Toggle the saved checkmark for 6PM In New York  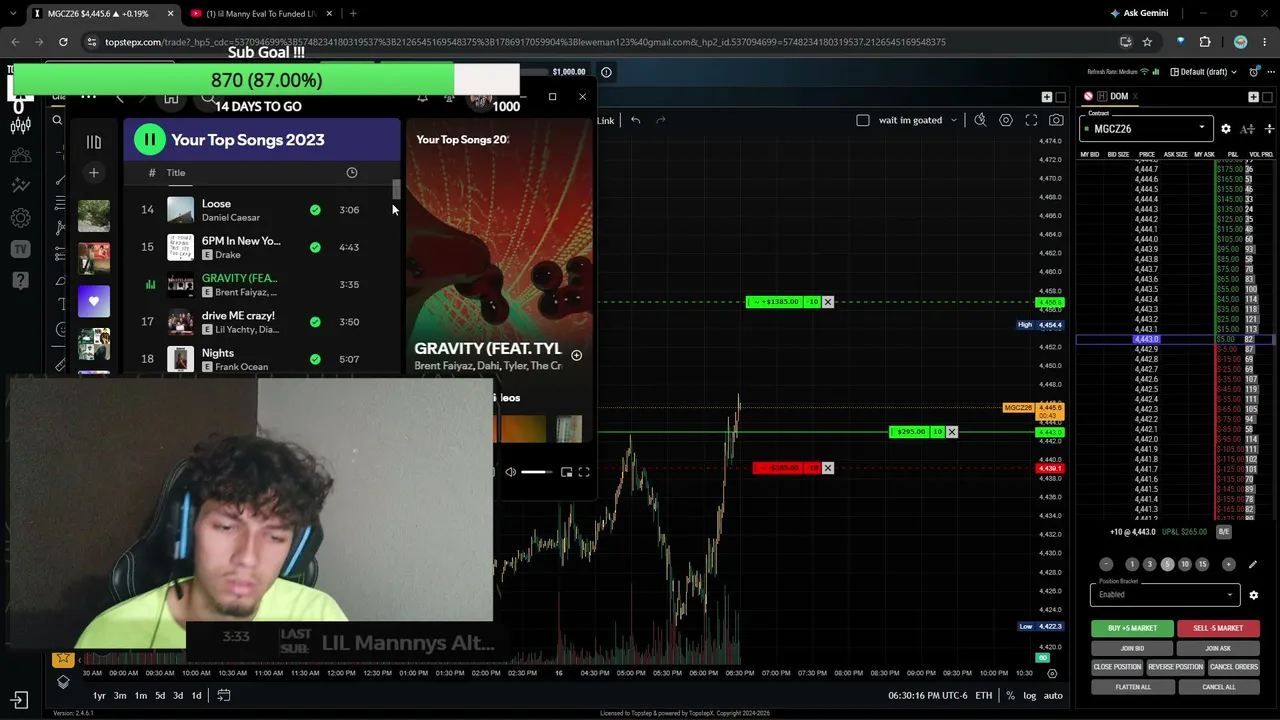pos(315,247)
